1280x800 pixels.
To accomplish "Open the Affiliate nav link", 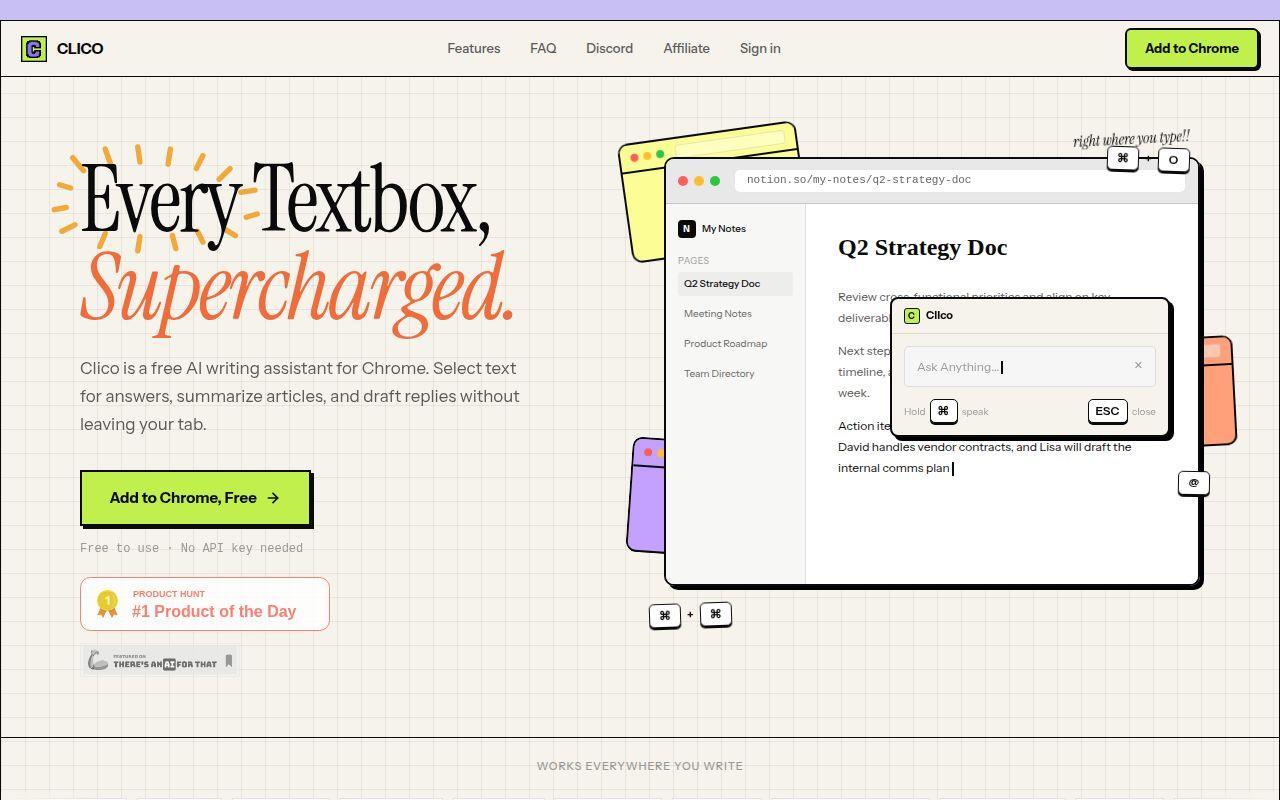I will click(686, 48).
